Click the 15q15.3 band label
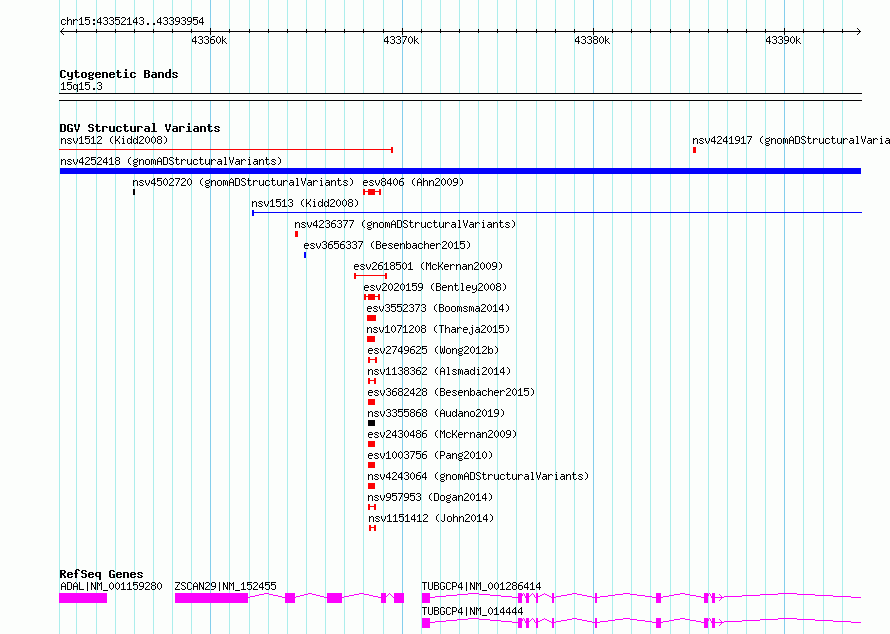 tap(81, 86)
